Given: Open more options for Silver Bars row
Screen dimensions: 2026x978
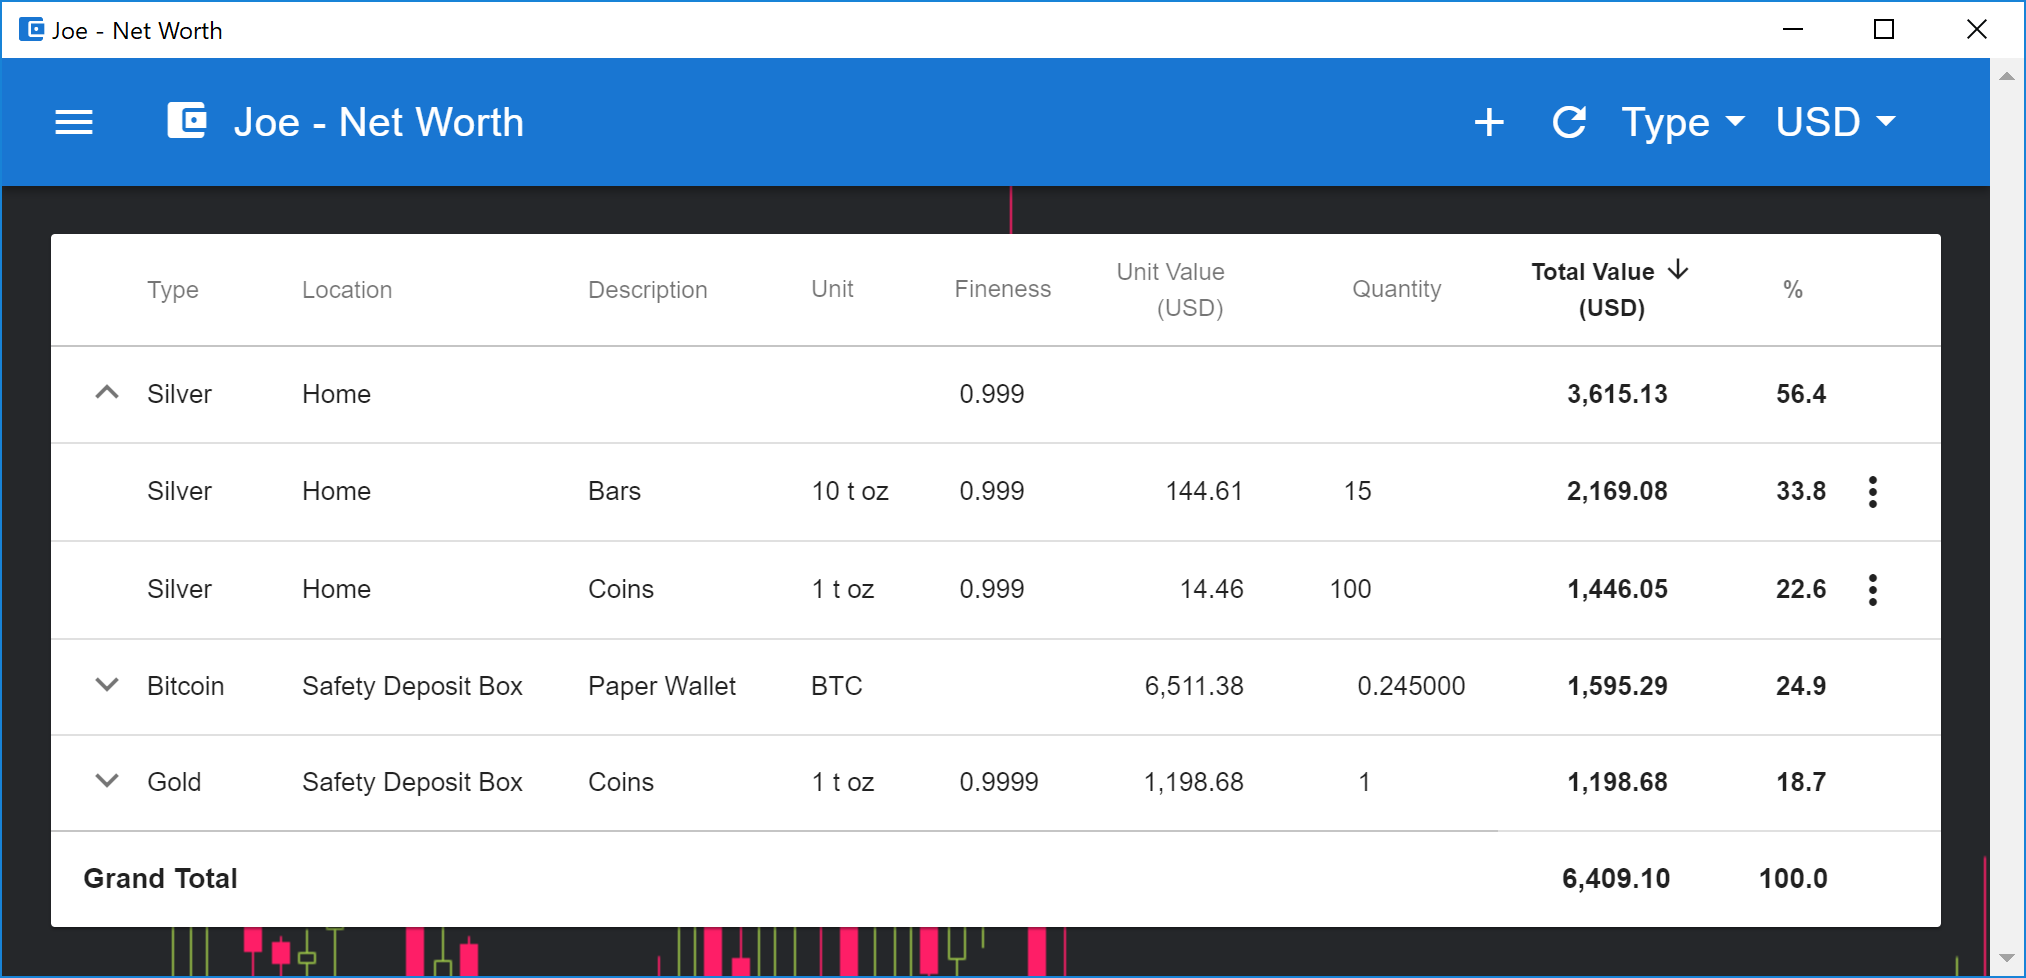Looking at the screenshot, I should (x=1873, y=491).
